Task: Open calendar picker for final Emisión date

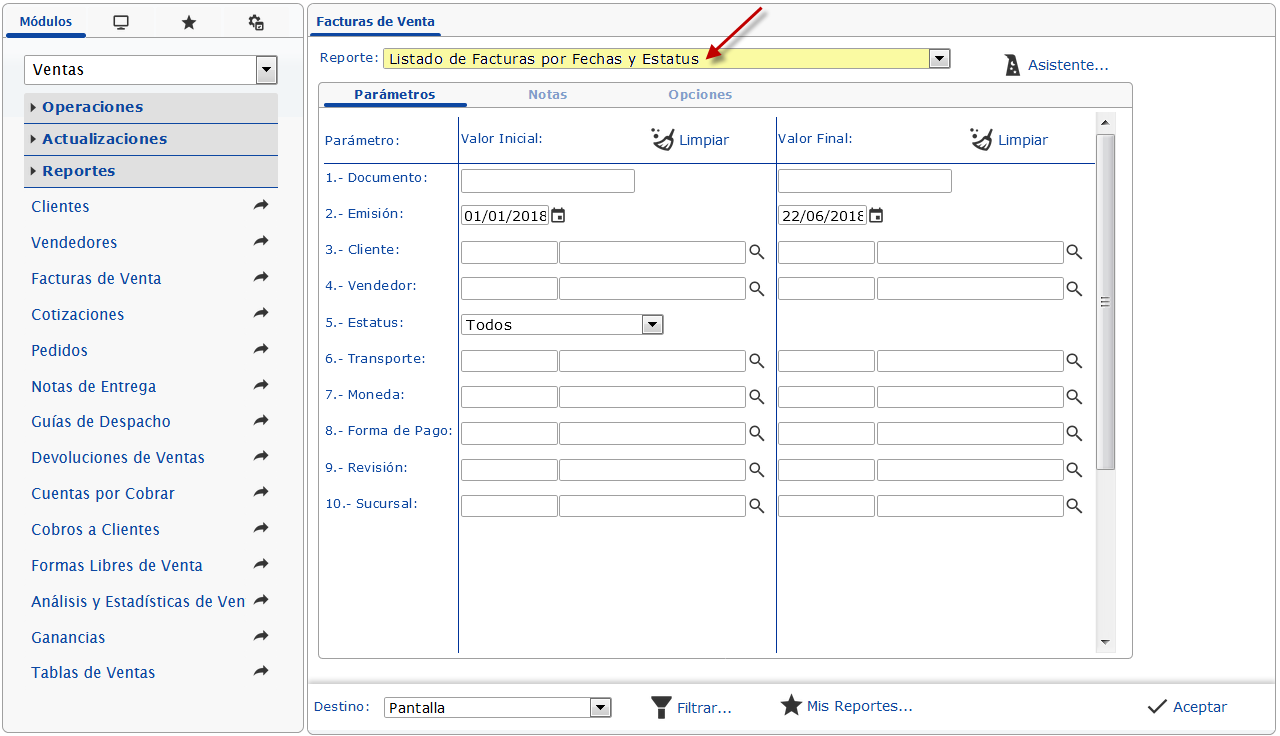Action: tap(876, 215)
